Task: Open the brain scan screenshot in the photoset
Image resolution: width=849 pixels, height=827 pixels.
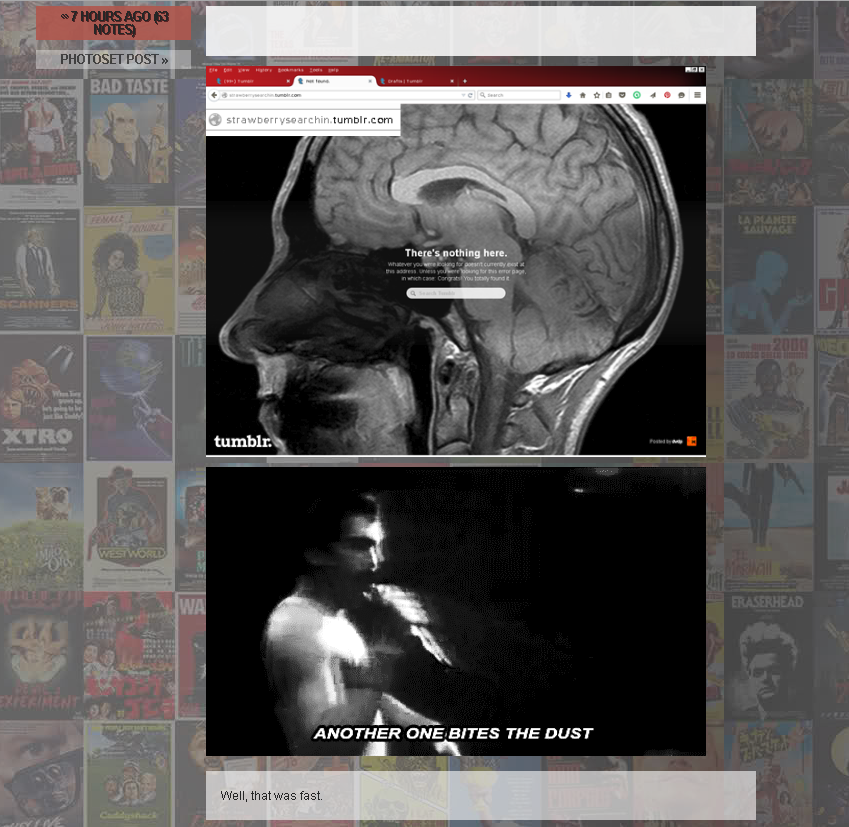Action: (x=455, y=261)
